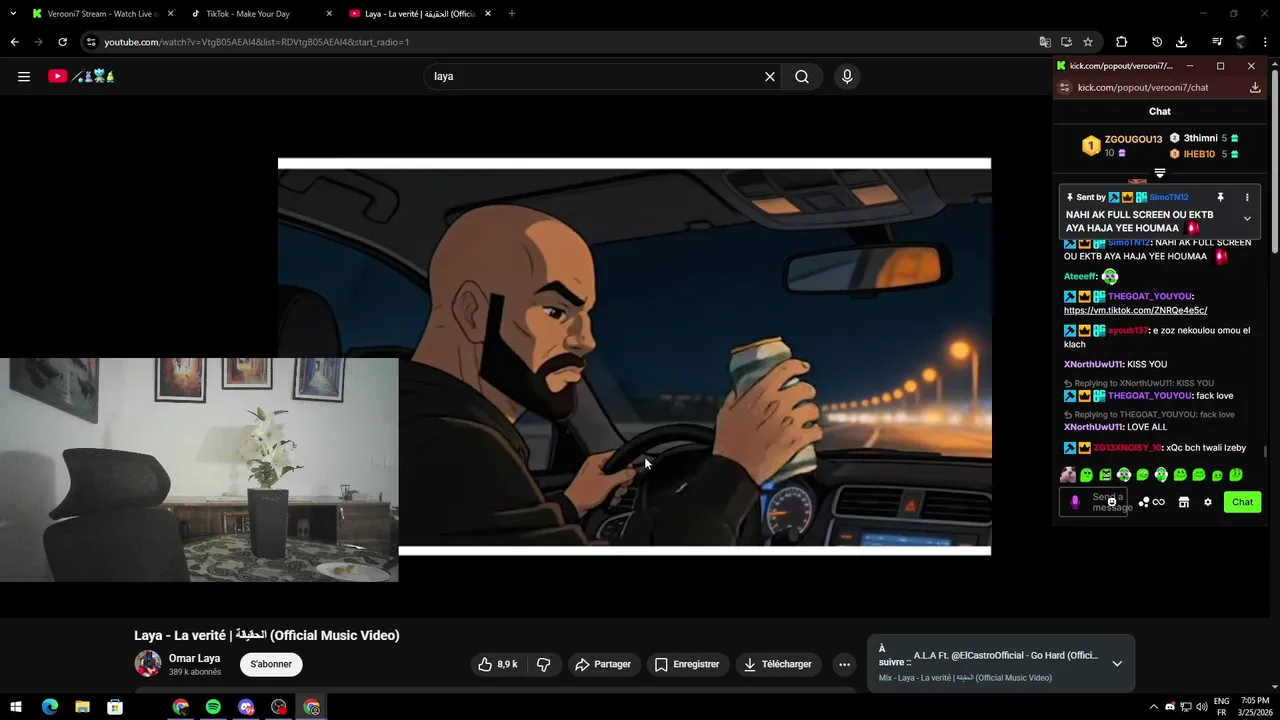Image resolution: width=1280 pixels, height=720 pixels.
Task: Bookmark this page with the star icon
Action: coord(1088,42)
